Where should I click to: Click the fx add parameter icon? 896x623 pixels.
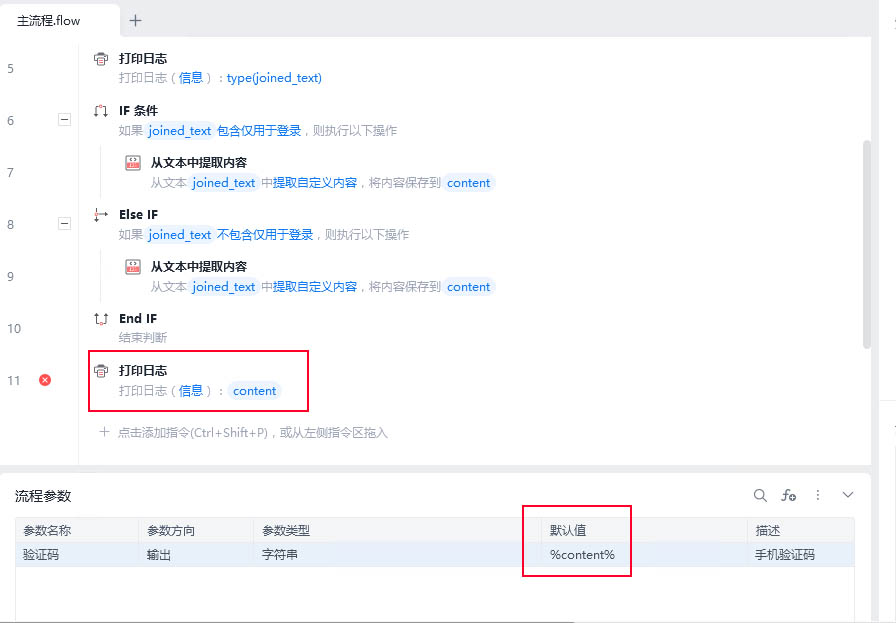789,495
